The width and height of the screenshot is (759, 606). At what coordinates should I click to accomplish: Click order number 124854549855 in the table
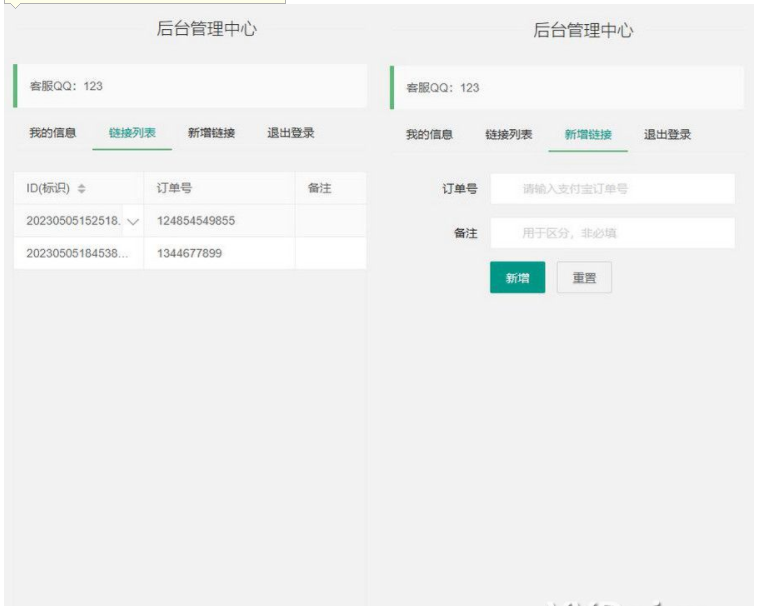point(196,220)
